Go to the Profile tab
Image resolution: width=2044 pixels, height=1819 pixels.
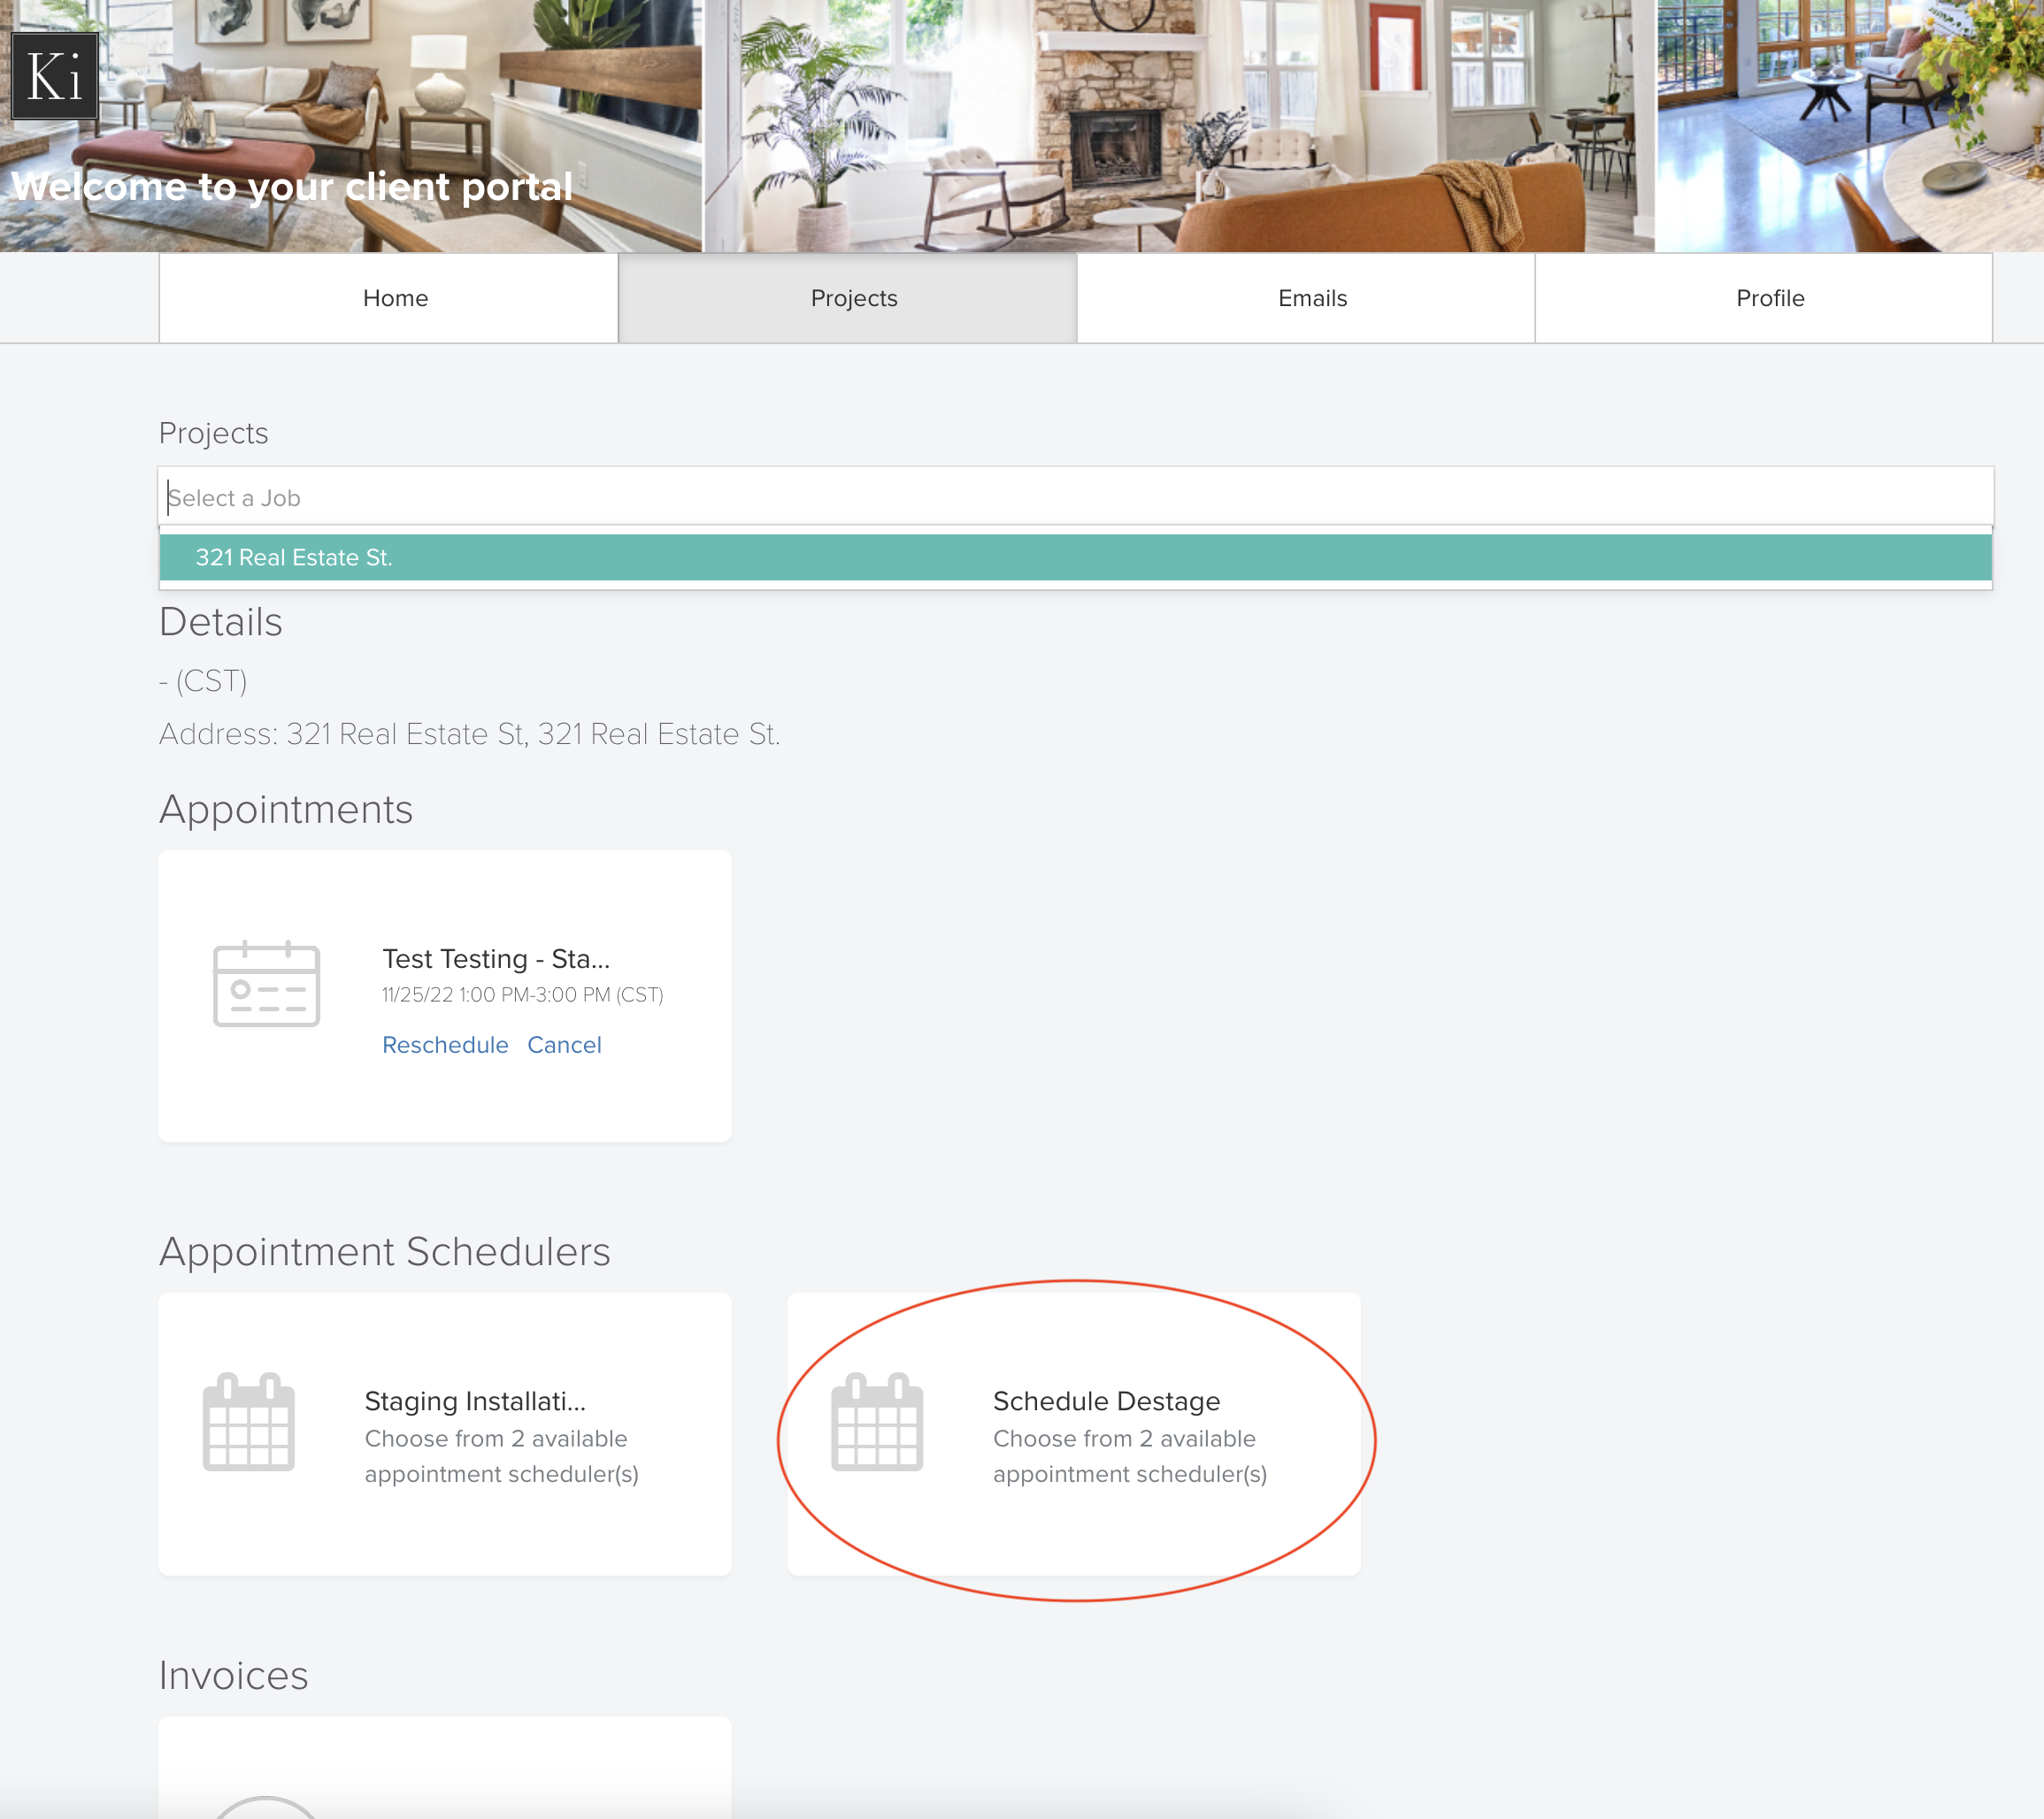coord(1763,298)
